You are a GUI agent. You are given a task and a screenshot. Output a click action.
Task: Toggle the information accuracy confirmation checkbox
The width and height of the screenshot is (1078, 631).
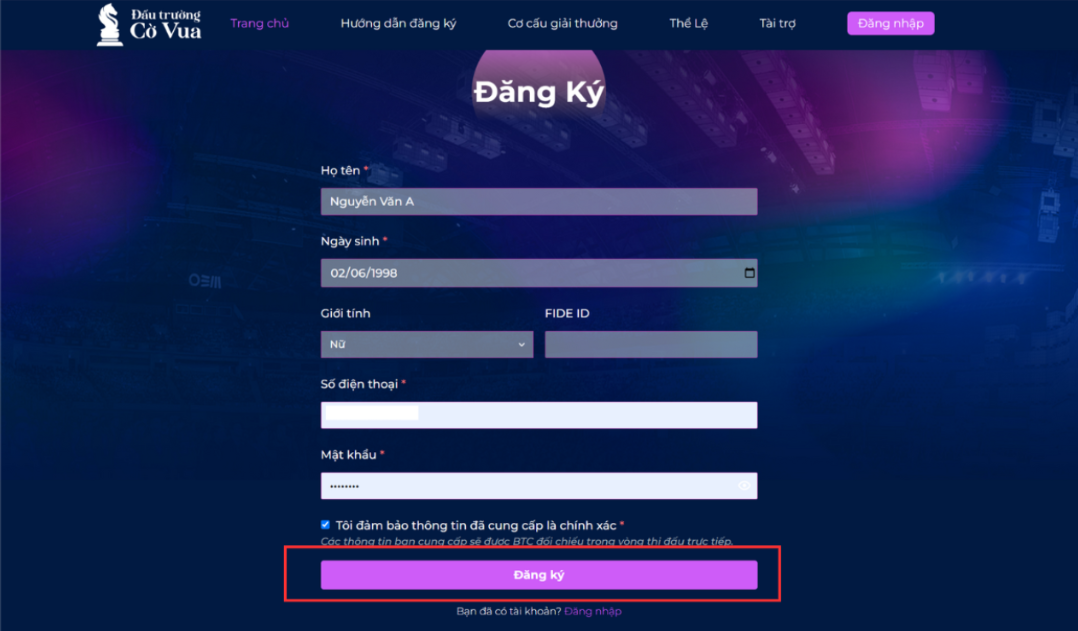(x=325, y=525)
